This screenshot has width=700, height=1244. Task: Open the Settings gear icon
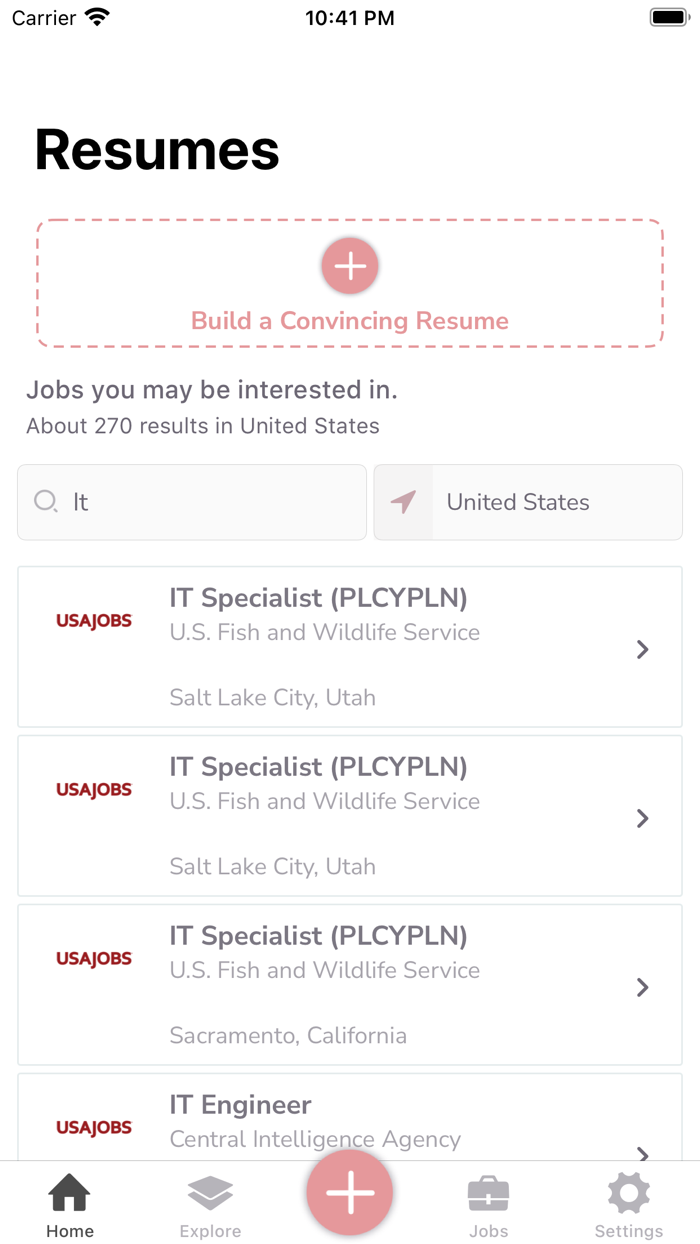tap(628, 1192)
